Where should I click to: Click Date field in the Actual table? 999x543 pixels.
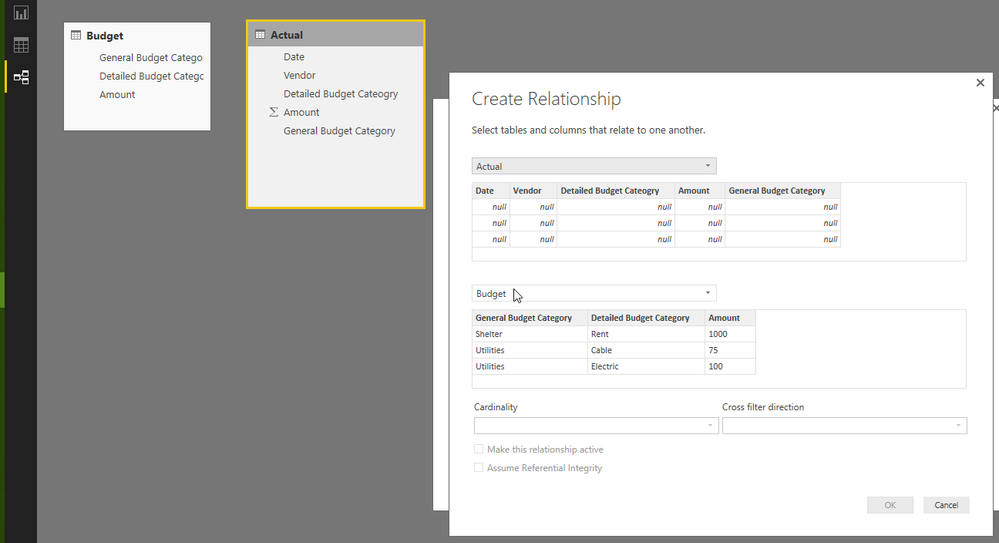(x=294, y=57)
